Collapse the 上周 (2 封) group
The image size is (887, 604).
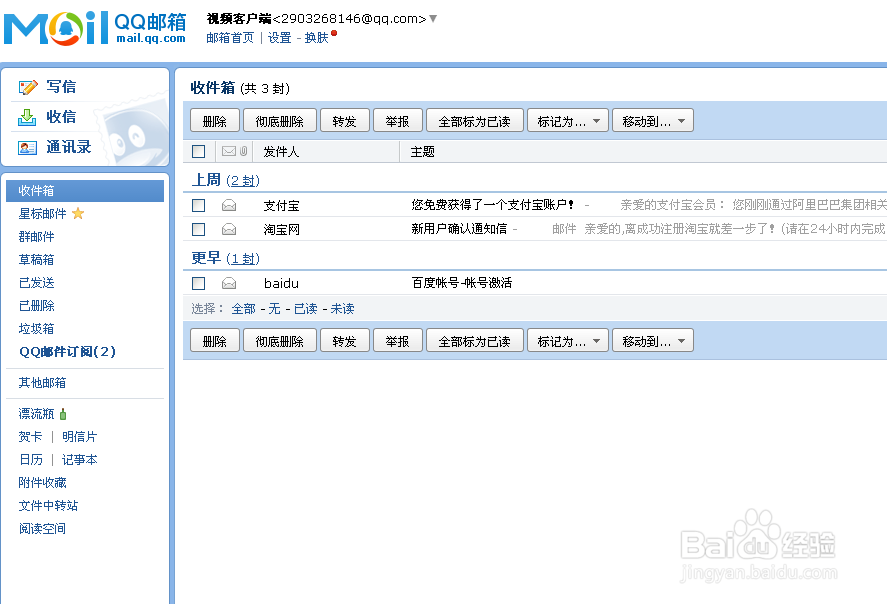tap(225, 180)
